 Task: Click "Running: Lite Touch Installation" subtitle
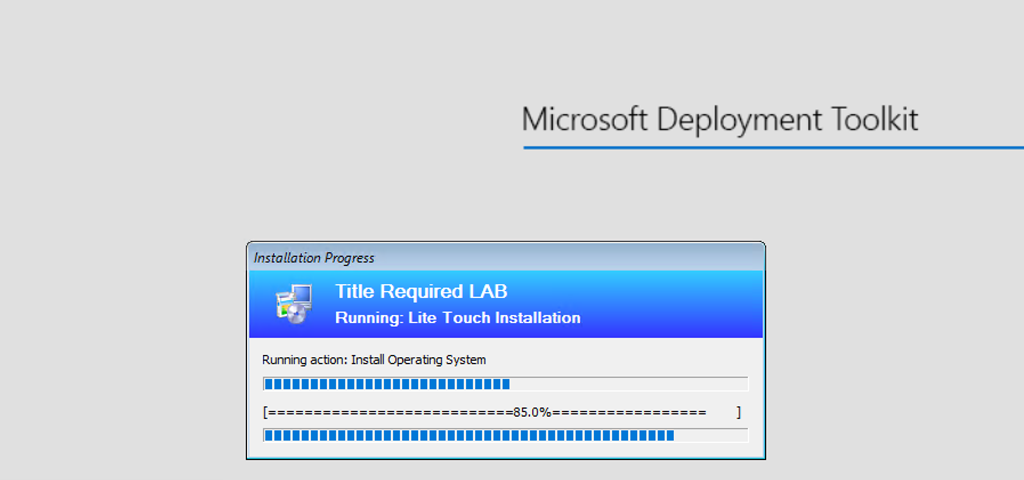pyautogui.click(x=457, y=318)
